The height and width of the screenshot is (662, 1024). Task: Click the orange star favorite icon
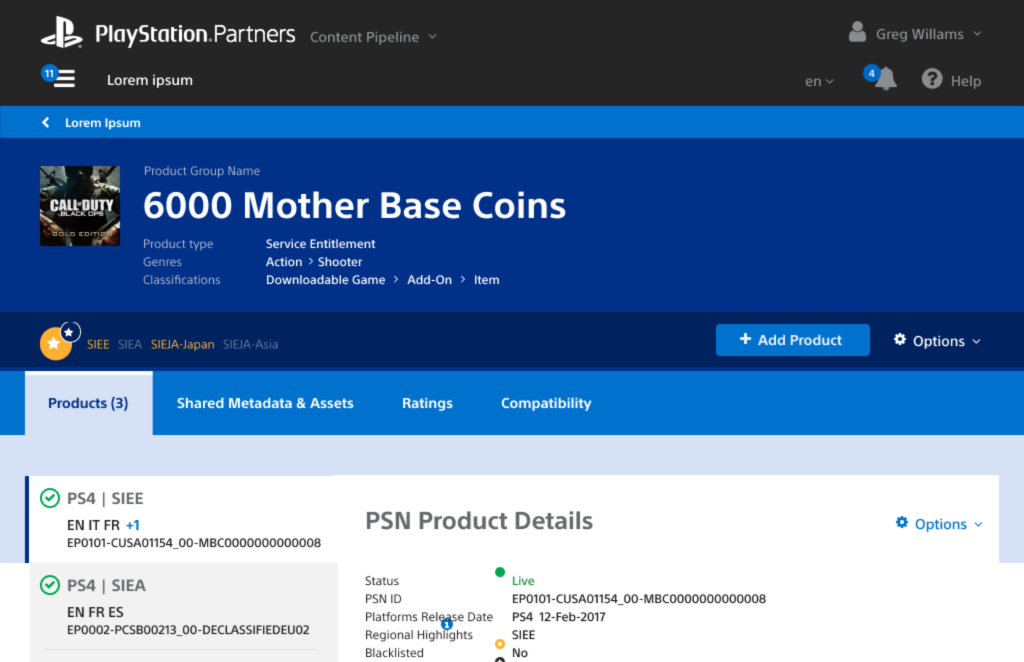[x=55, y=344]
